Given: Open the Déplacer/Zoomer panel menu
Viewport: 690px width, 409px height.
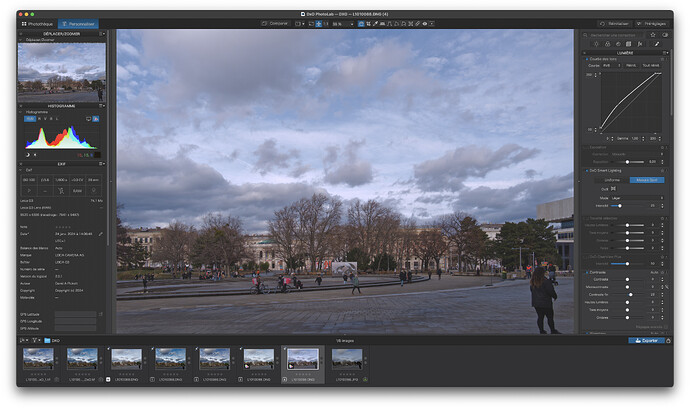Looking at the screenshot, I should click(102, 33).
